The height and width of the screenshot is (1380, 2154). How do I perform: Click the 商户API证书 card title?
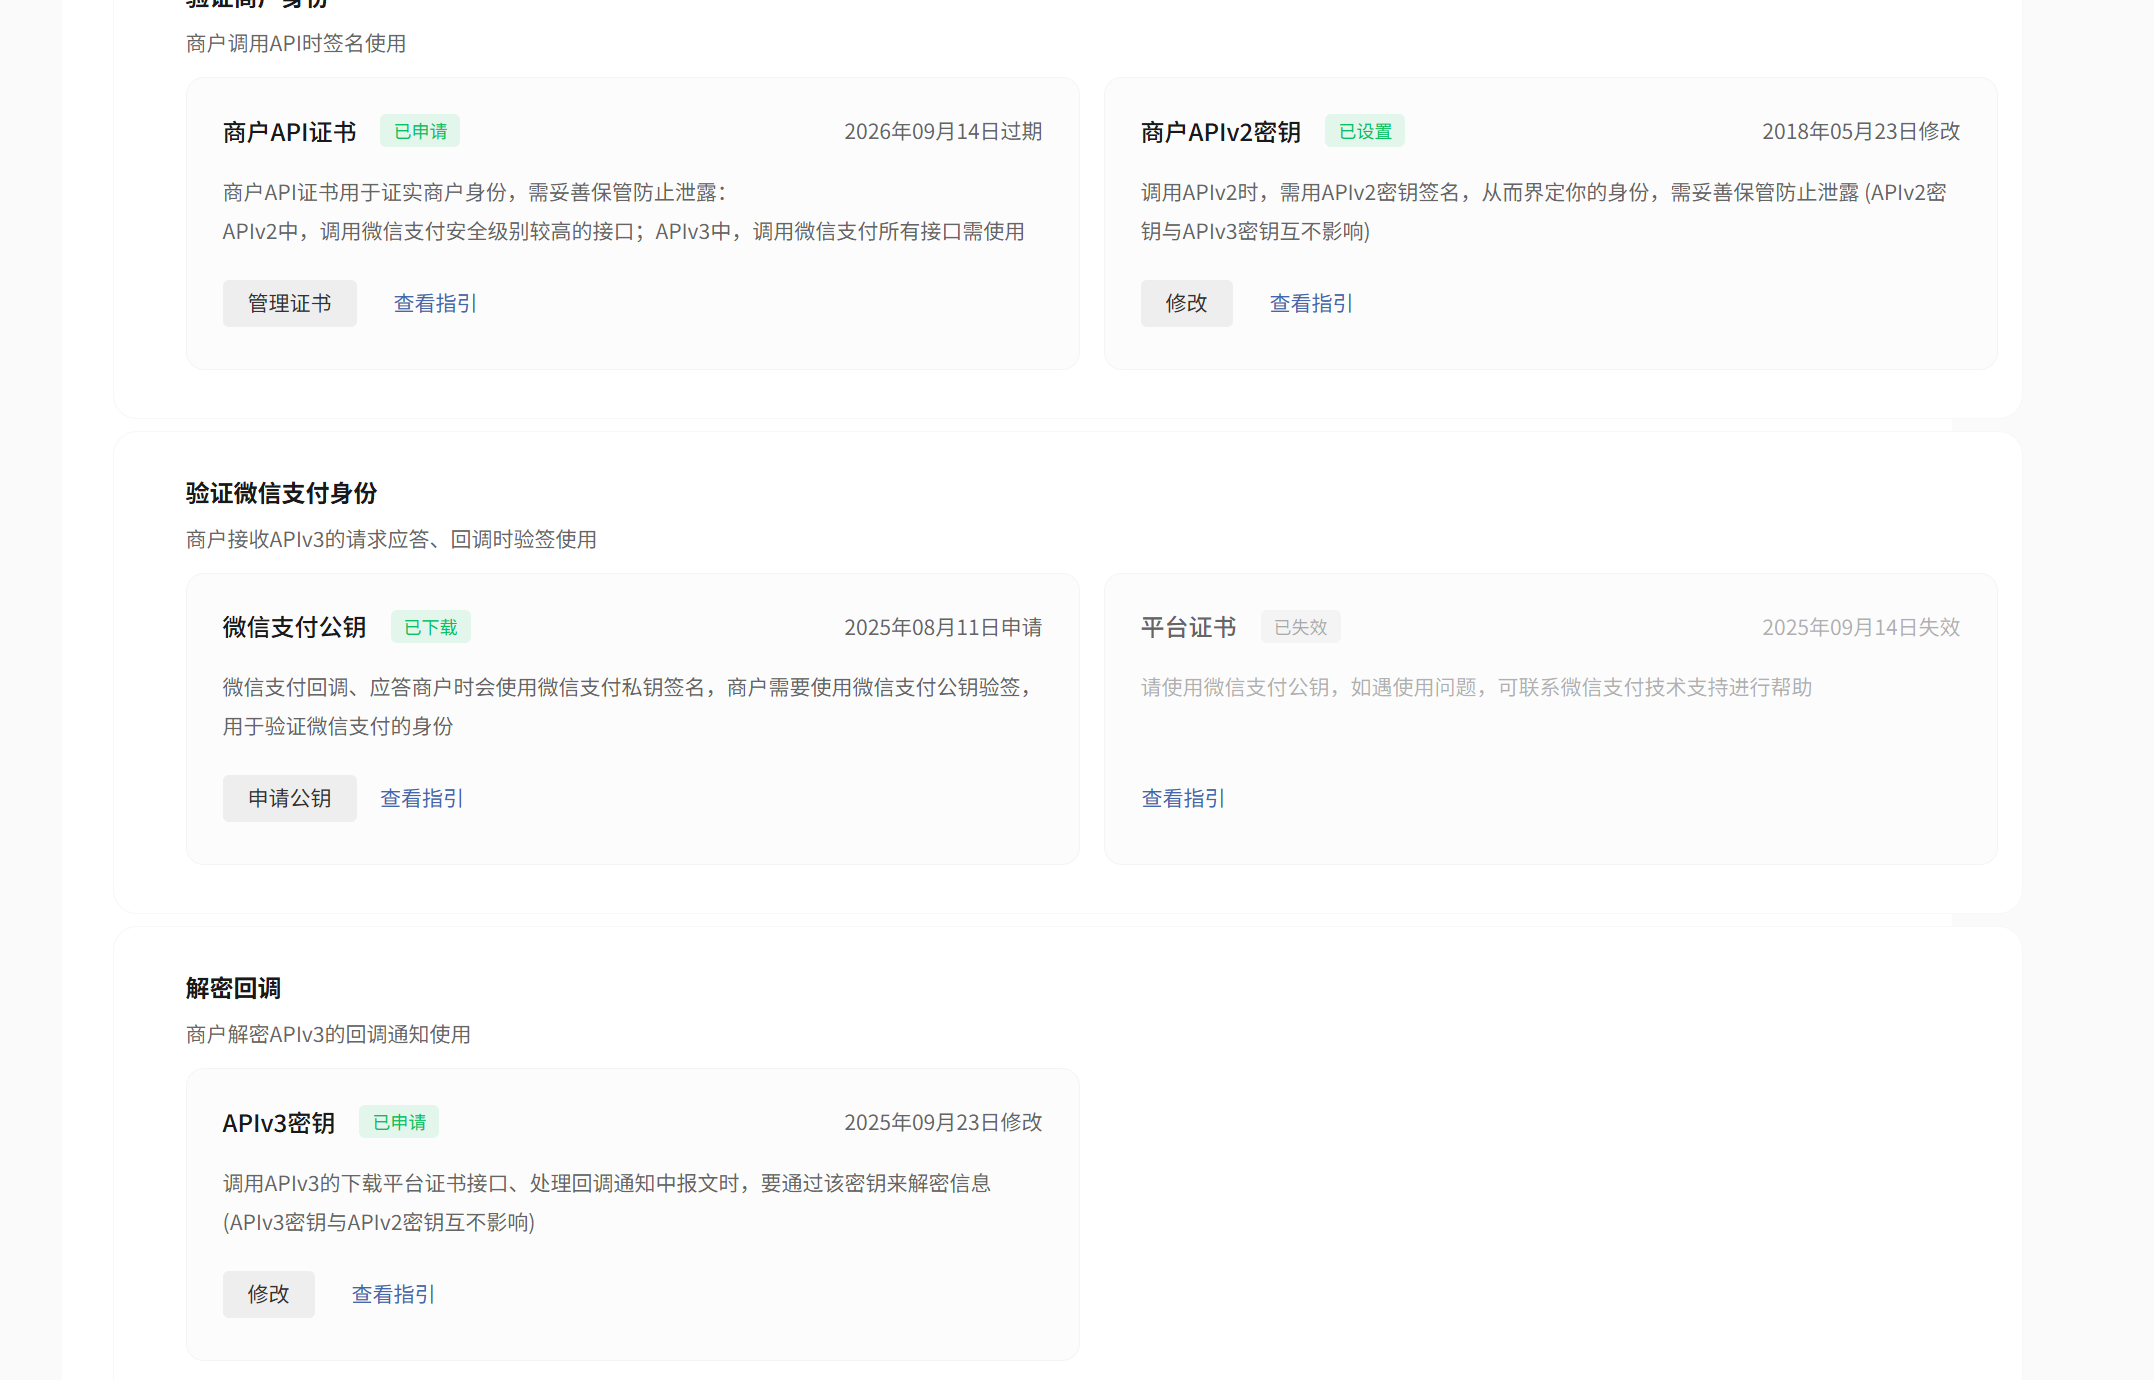[x=289, y=132]
